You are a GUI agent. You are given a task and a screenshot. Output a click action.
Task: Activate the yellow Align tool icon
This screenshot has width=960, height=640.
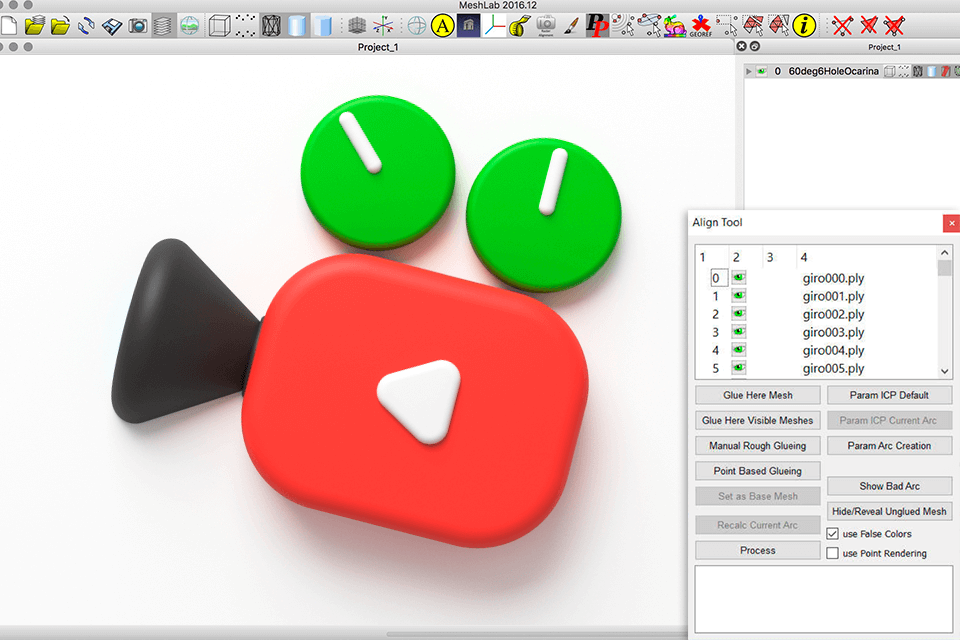click(x=442, y=26)
